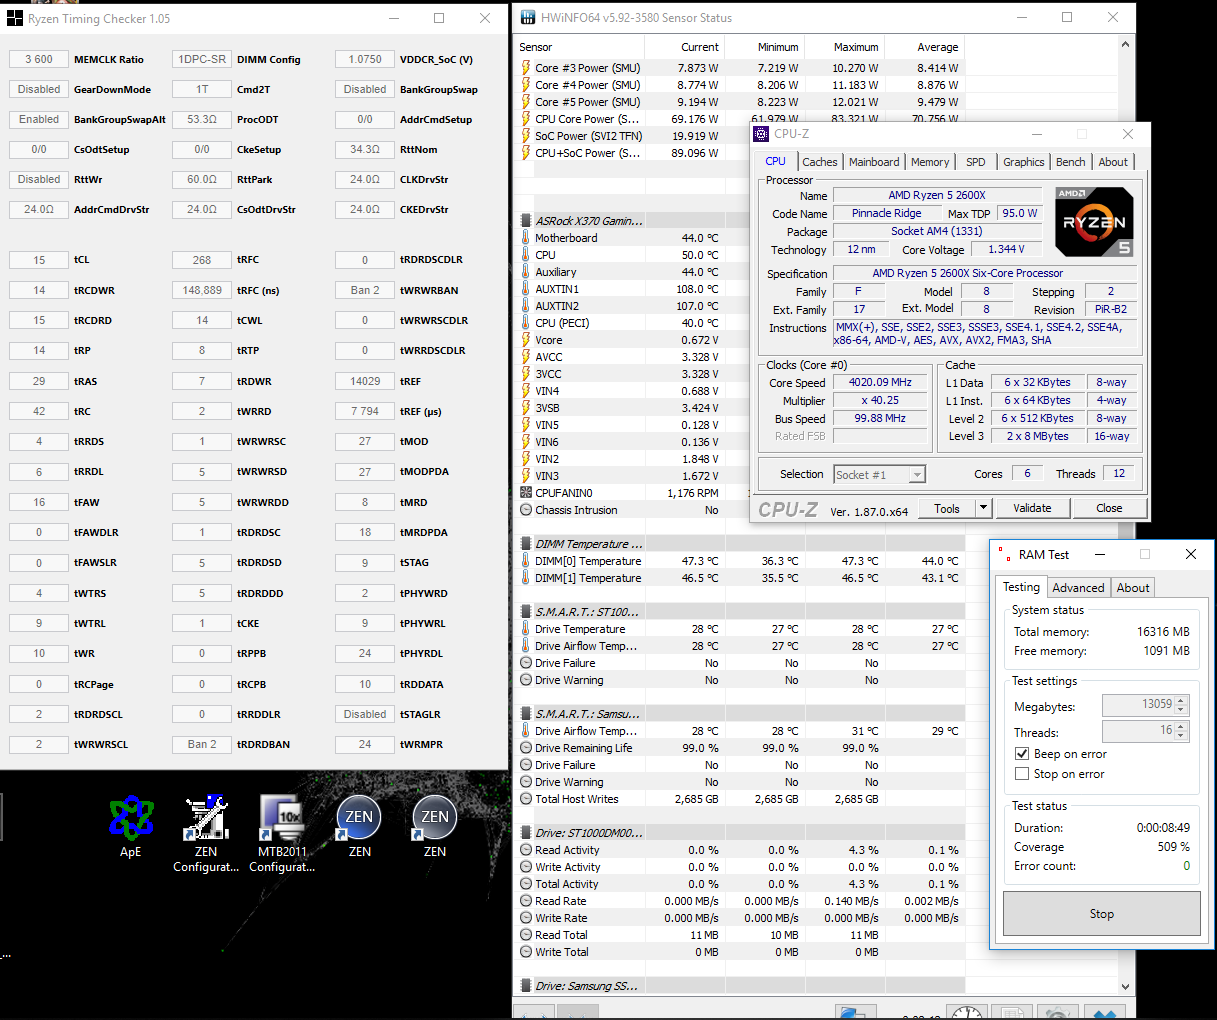
Task: Click the Megabytes spinner arrows in RAM Test
Action: [1181, 705]
